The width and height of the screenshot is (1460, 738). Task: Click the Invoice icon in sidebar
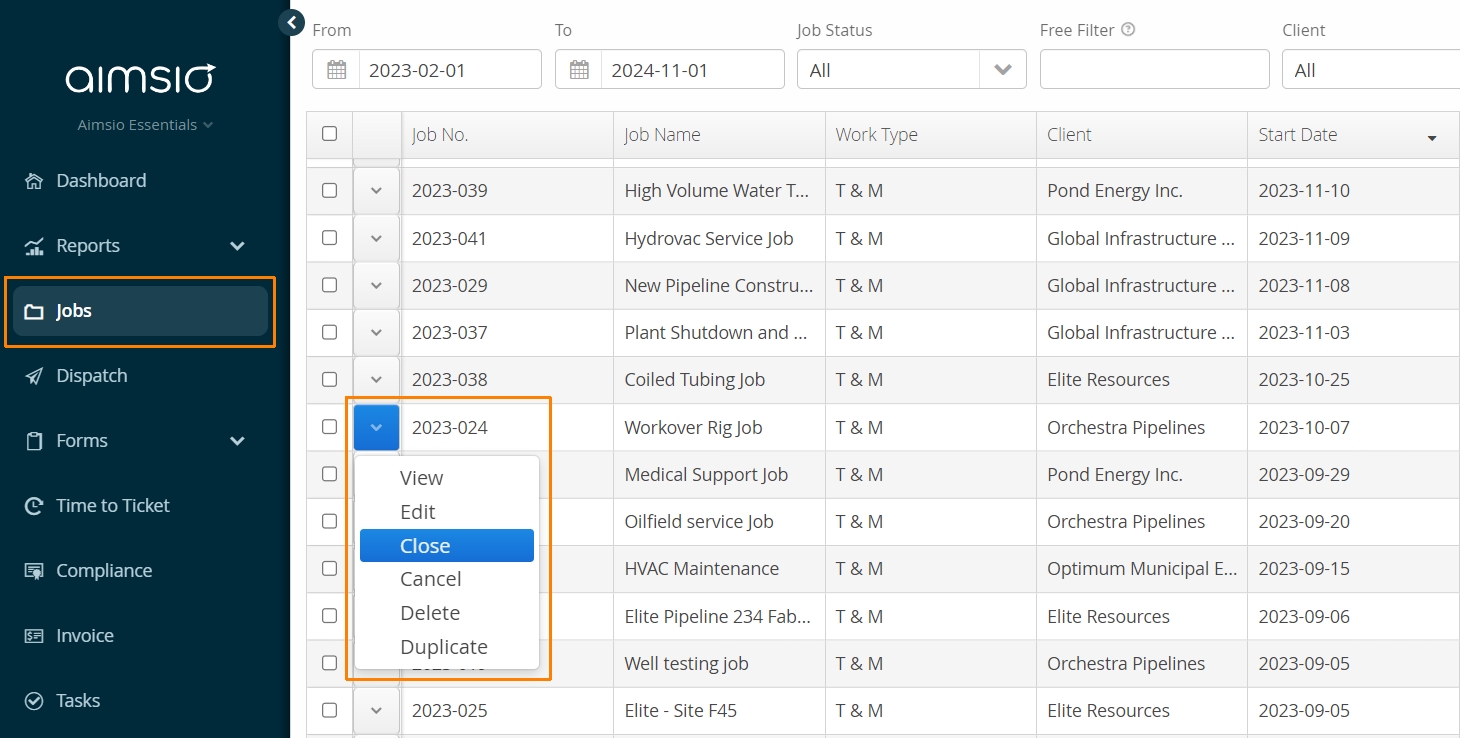(34, 636)
